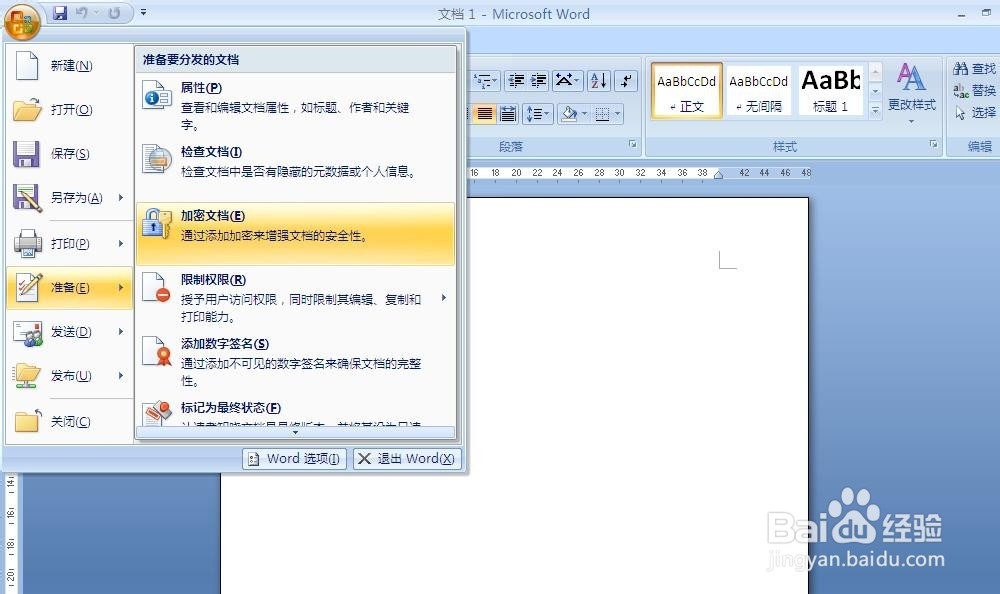Click the borders icon
This screenshot has height=594, width=1000.
click(x=602, y=114)
